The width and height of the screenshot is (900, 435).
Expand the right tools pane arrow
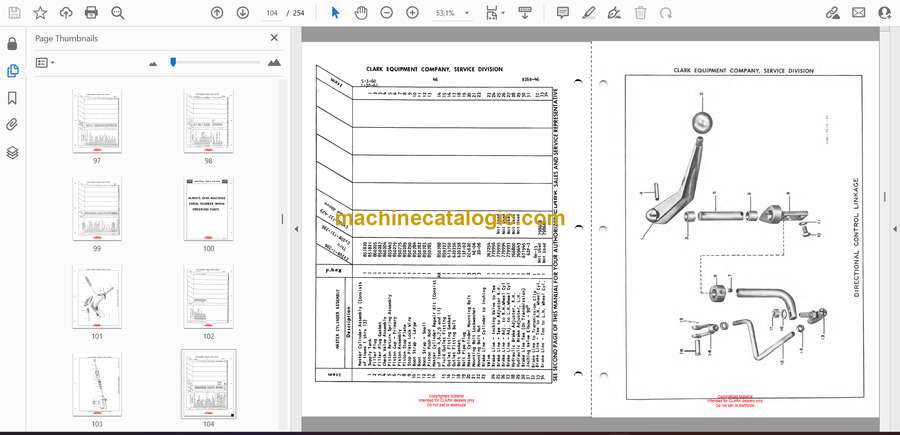[894, 229]
